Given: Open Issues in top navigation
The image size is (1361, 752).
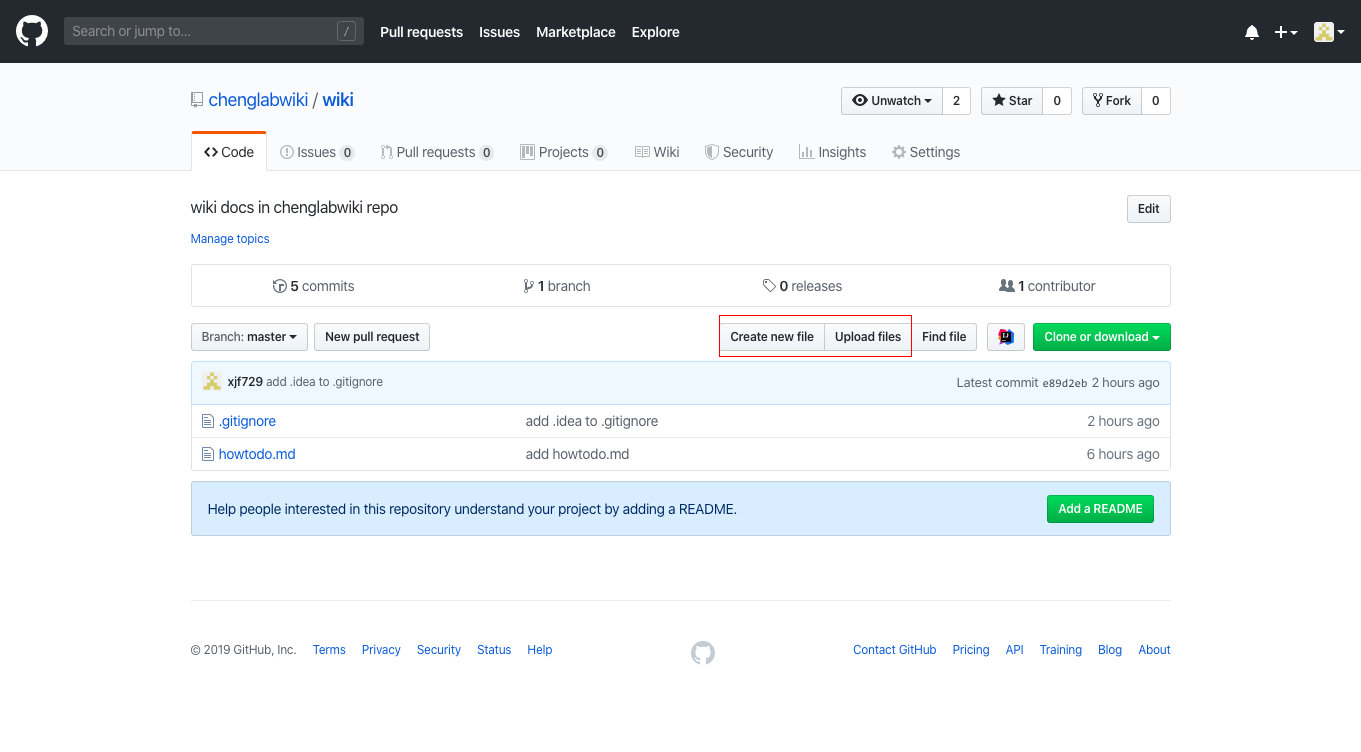Looking at the screenshot, I should click(499, 32).
